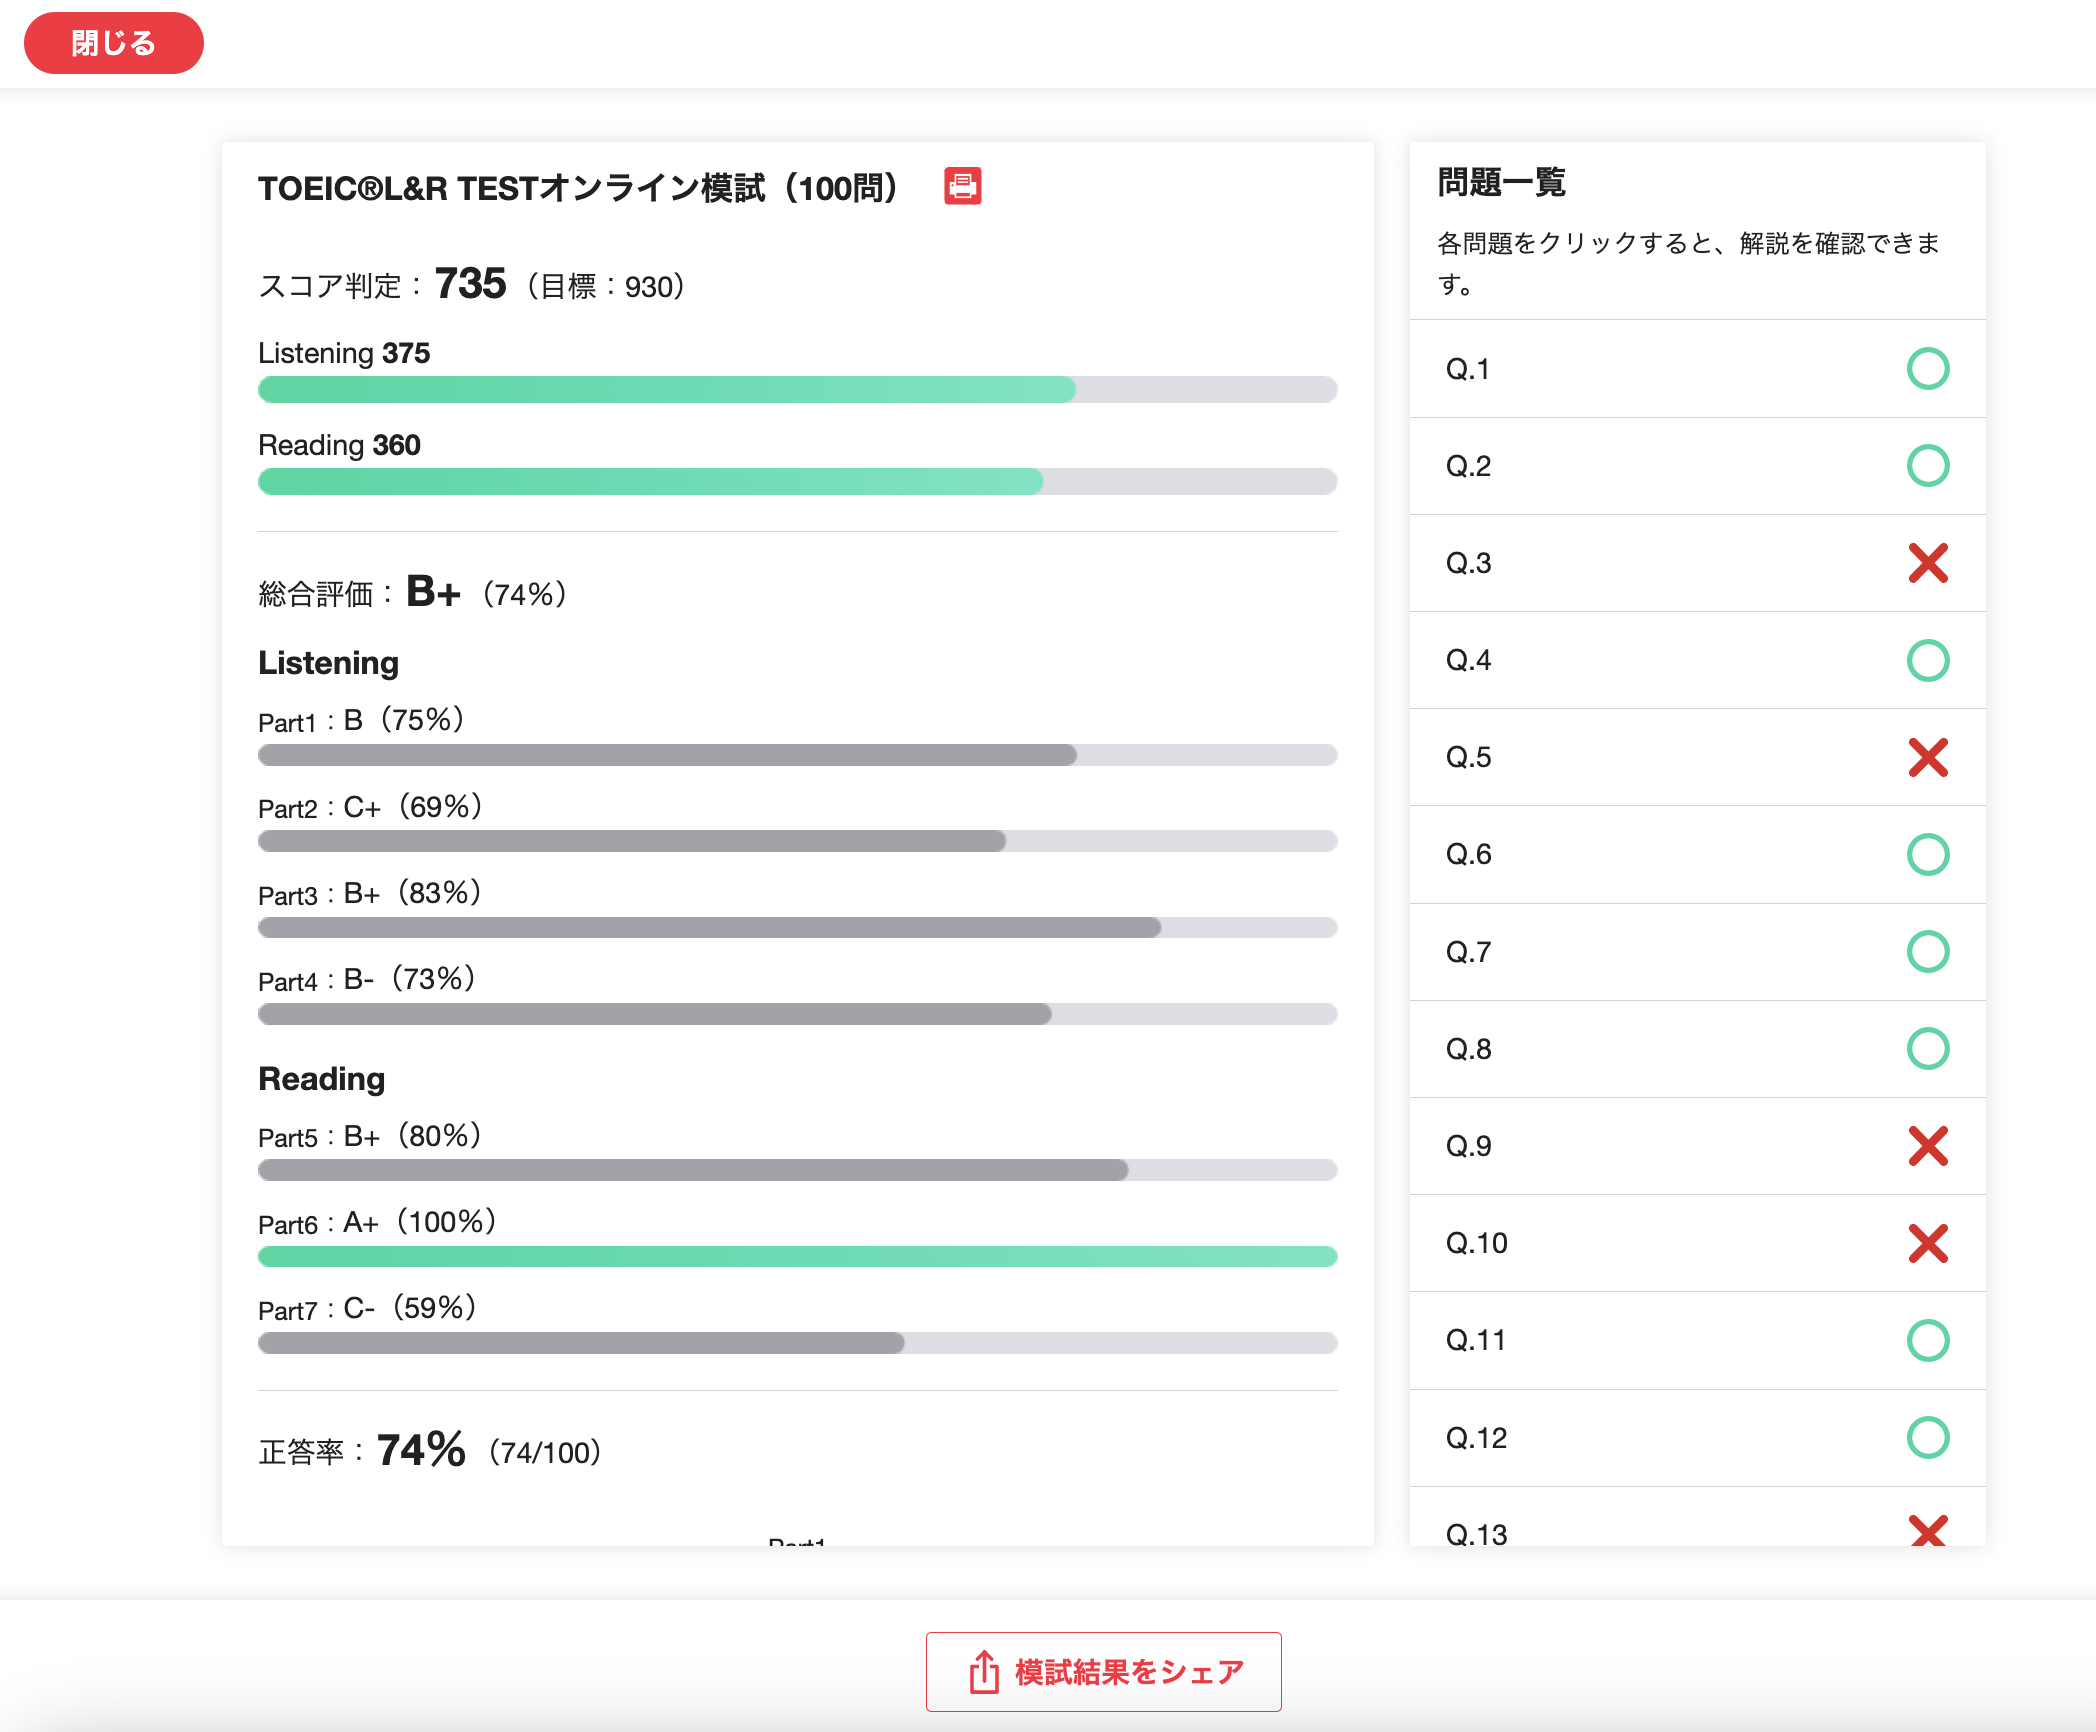Click the score value 735
The height and width of the screenshot is (1732, 2096).
470,283
